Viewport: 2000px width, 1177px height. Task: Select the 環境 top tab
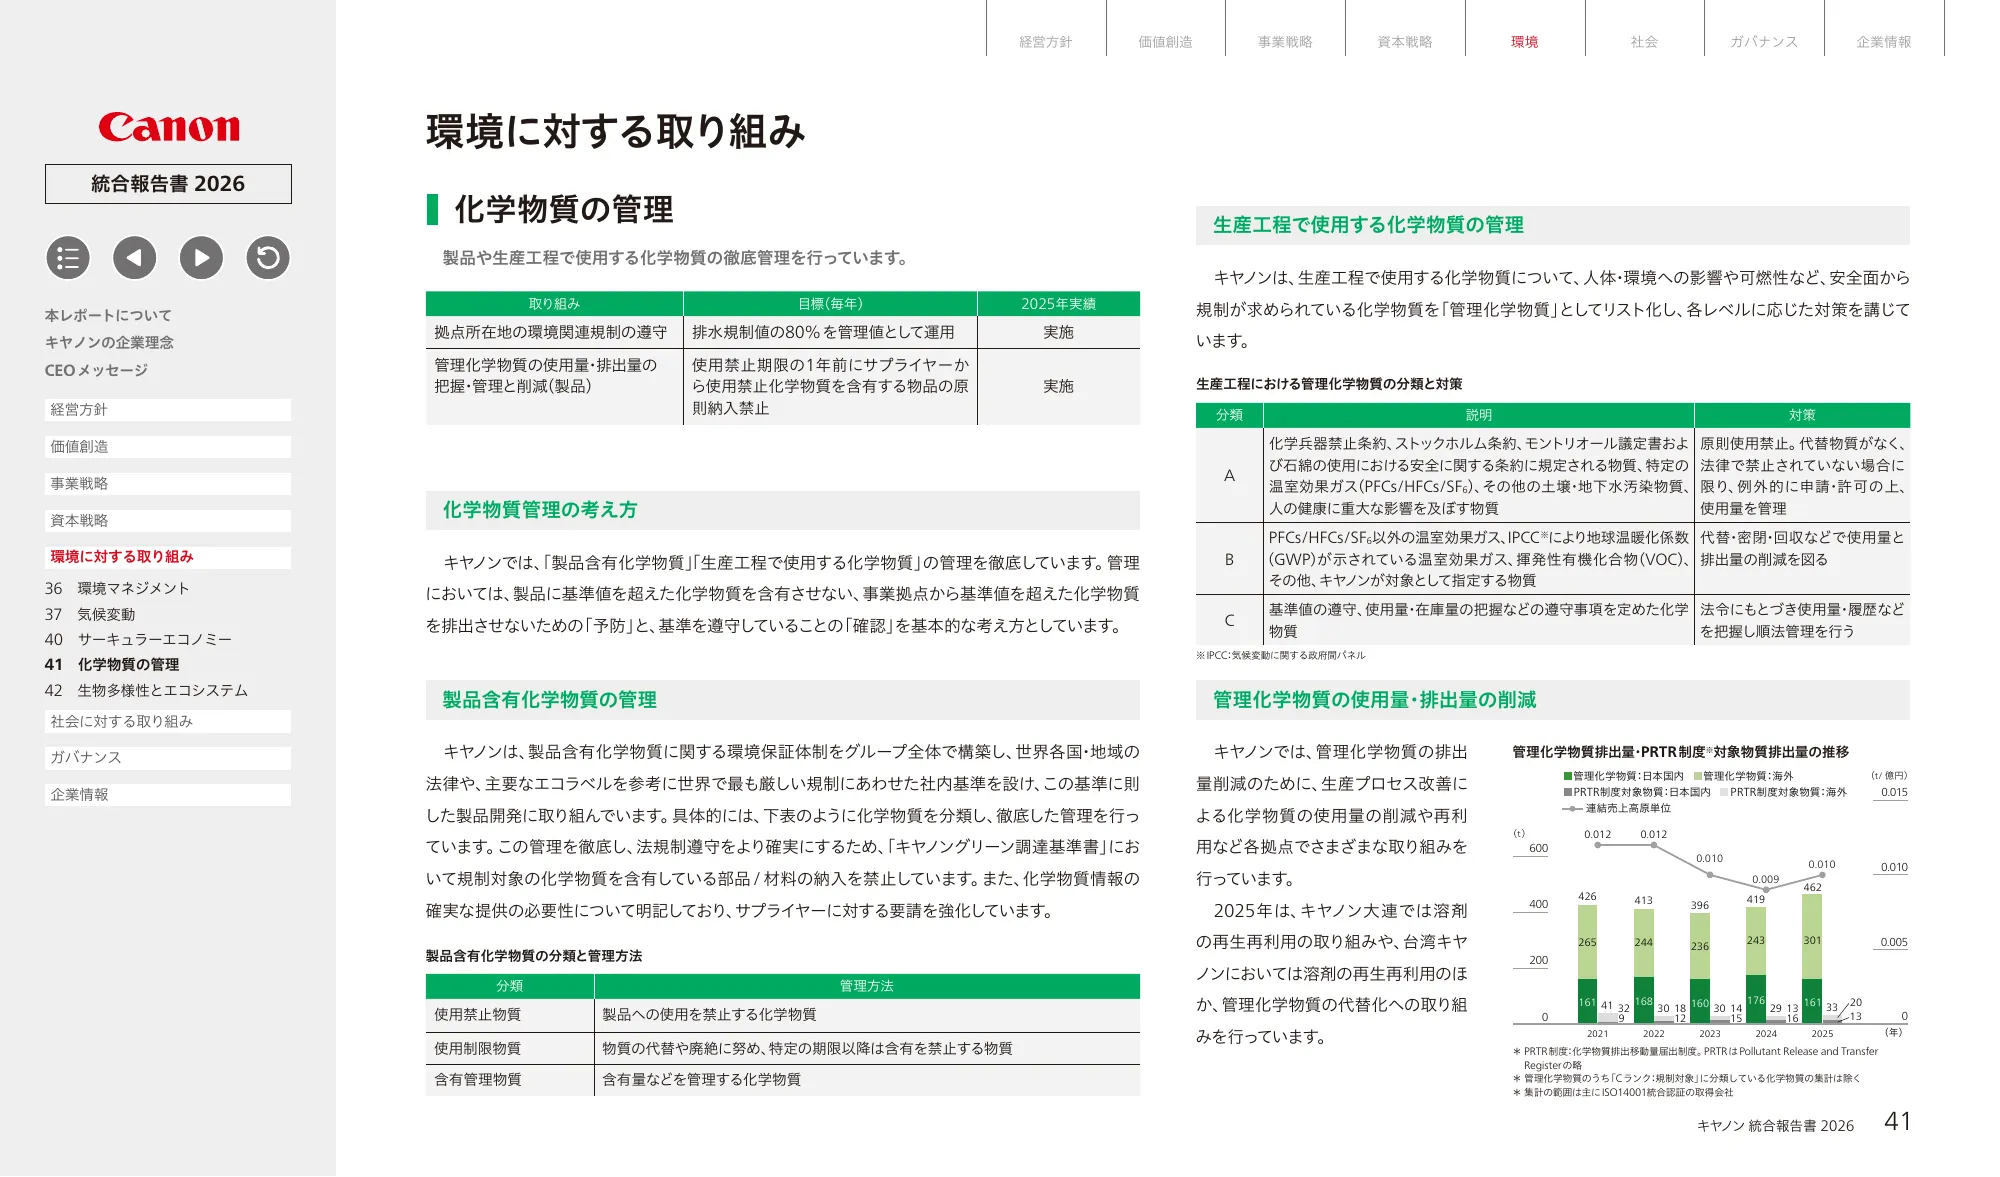pos(1525,42)
